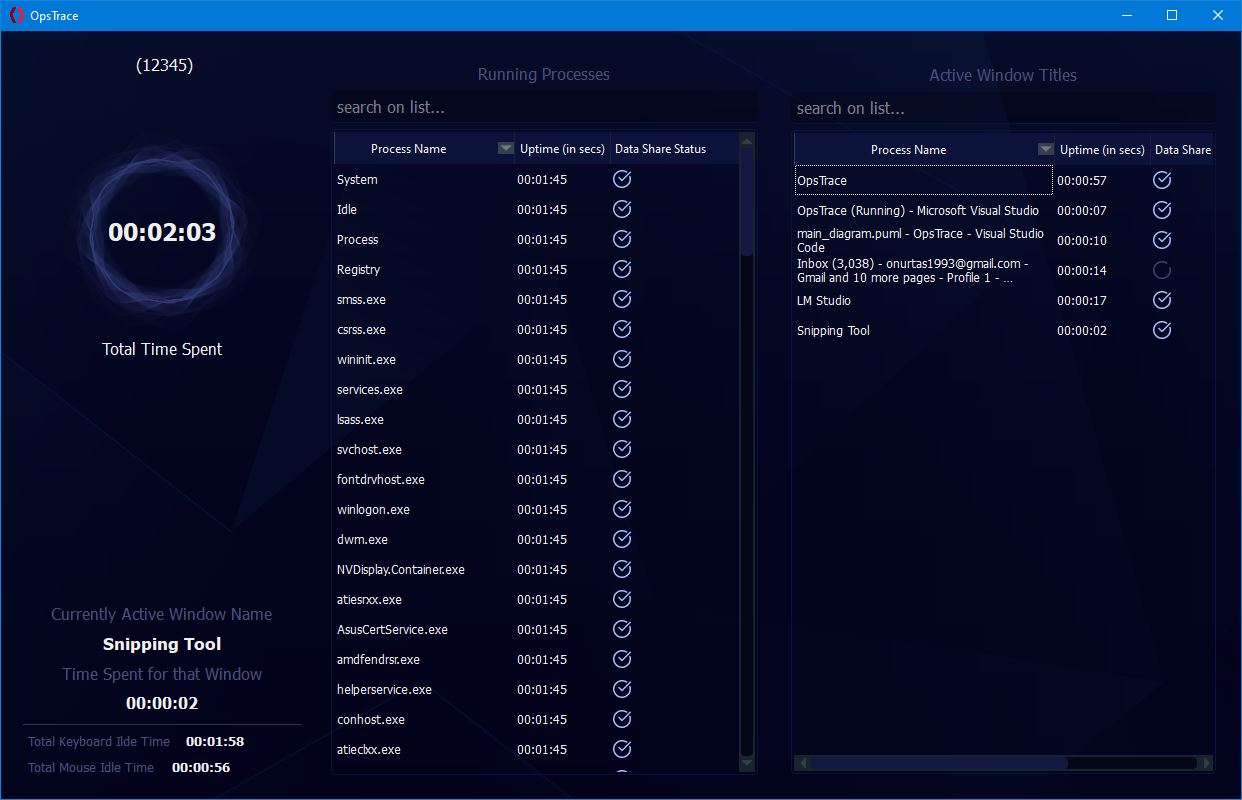Click data share icon for Microsoft Visual Studio window

(x=1162, y=210)
